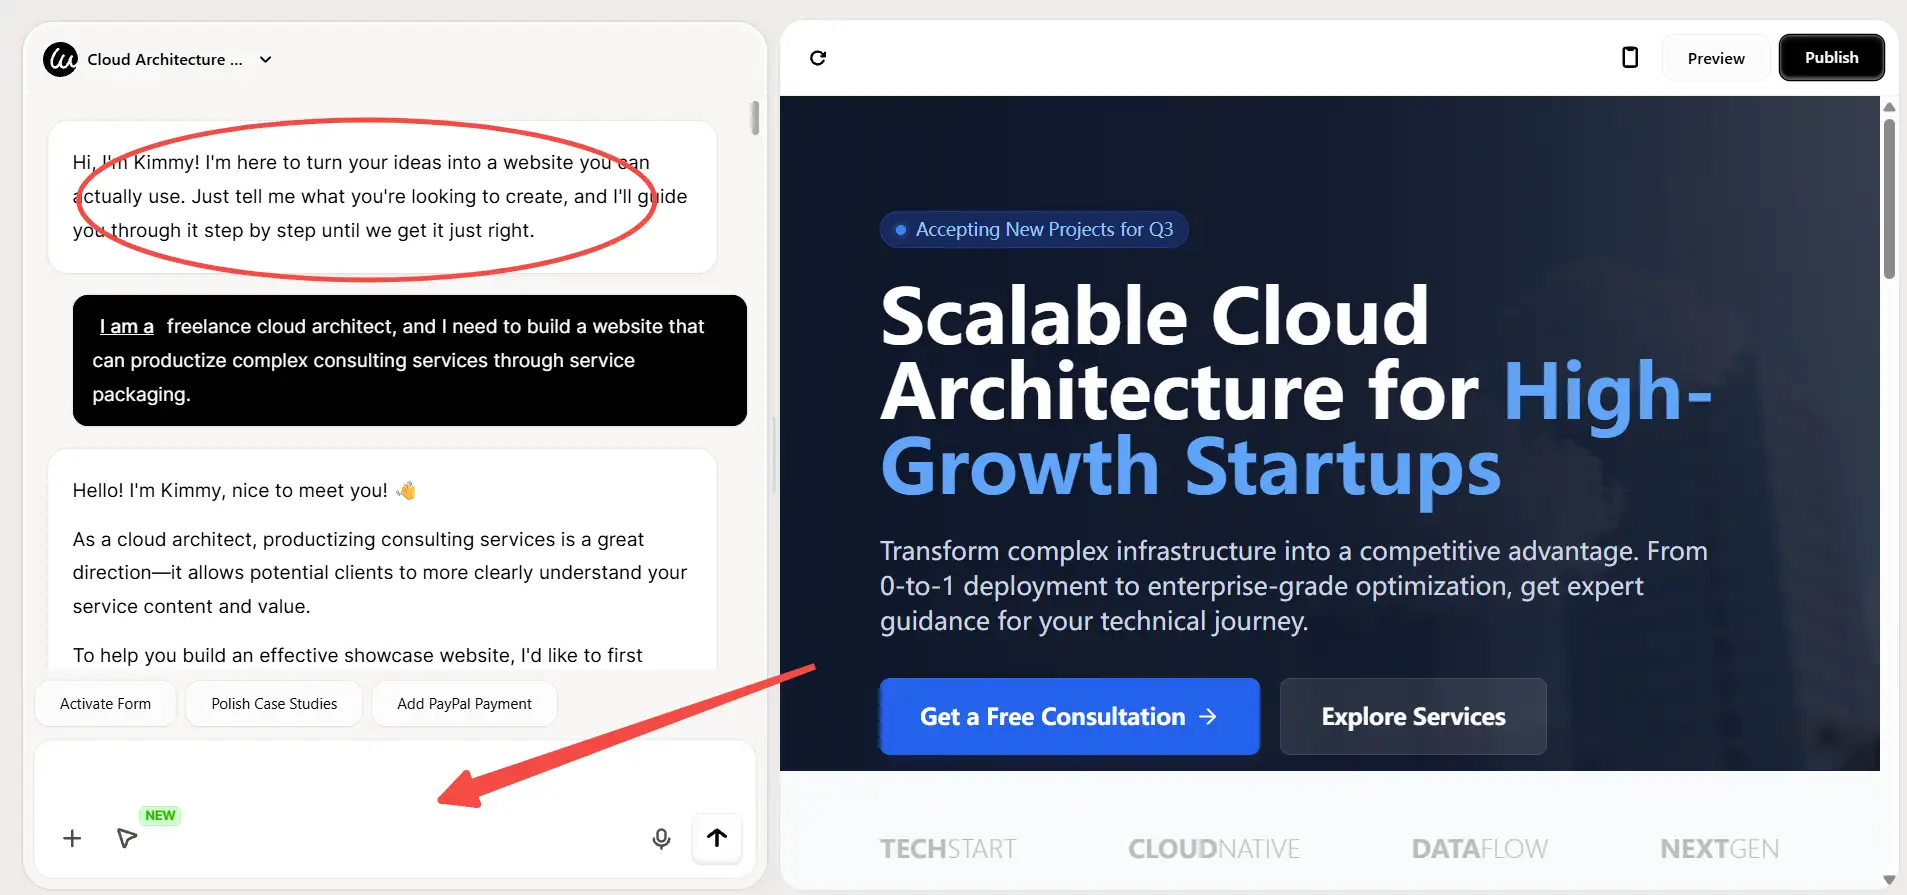Click the chat panel scrollbar thumb

(x=755, y=118)
